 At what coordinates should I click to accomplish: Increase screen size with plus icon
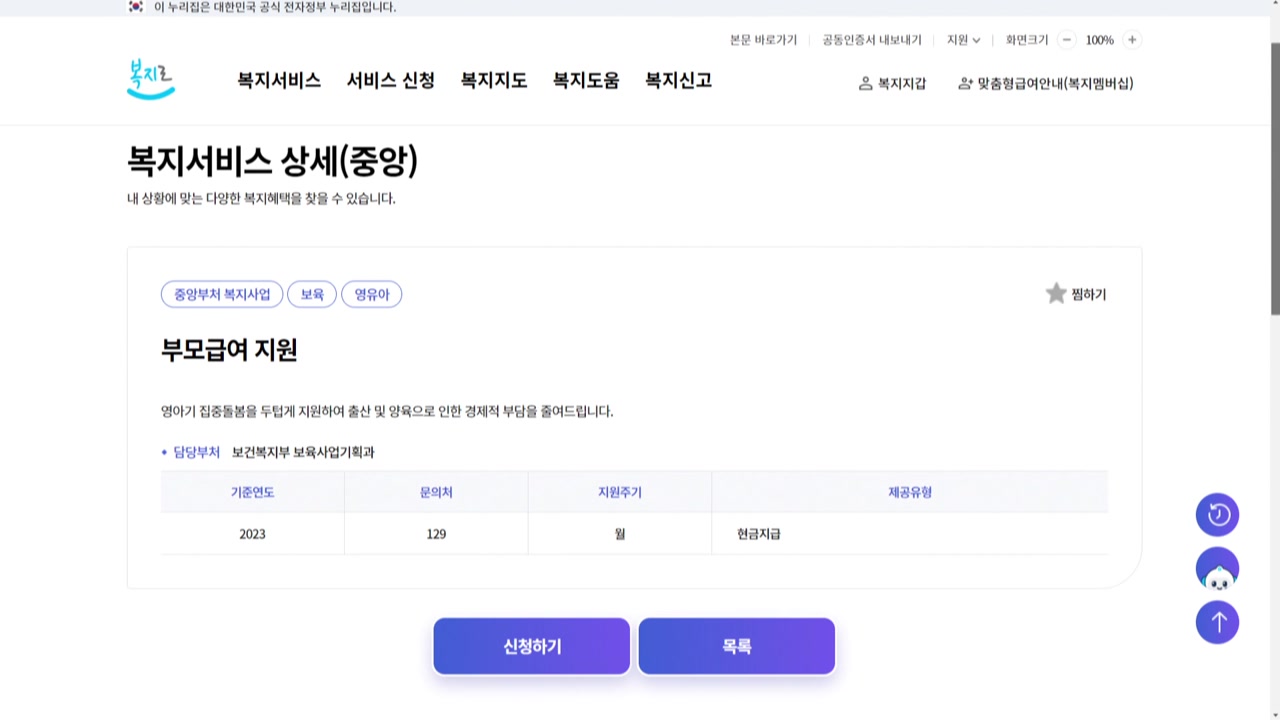[1131, 40]
